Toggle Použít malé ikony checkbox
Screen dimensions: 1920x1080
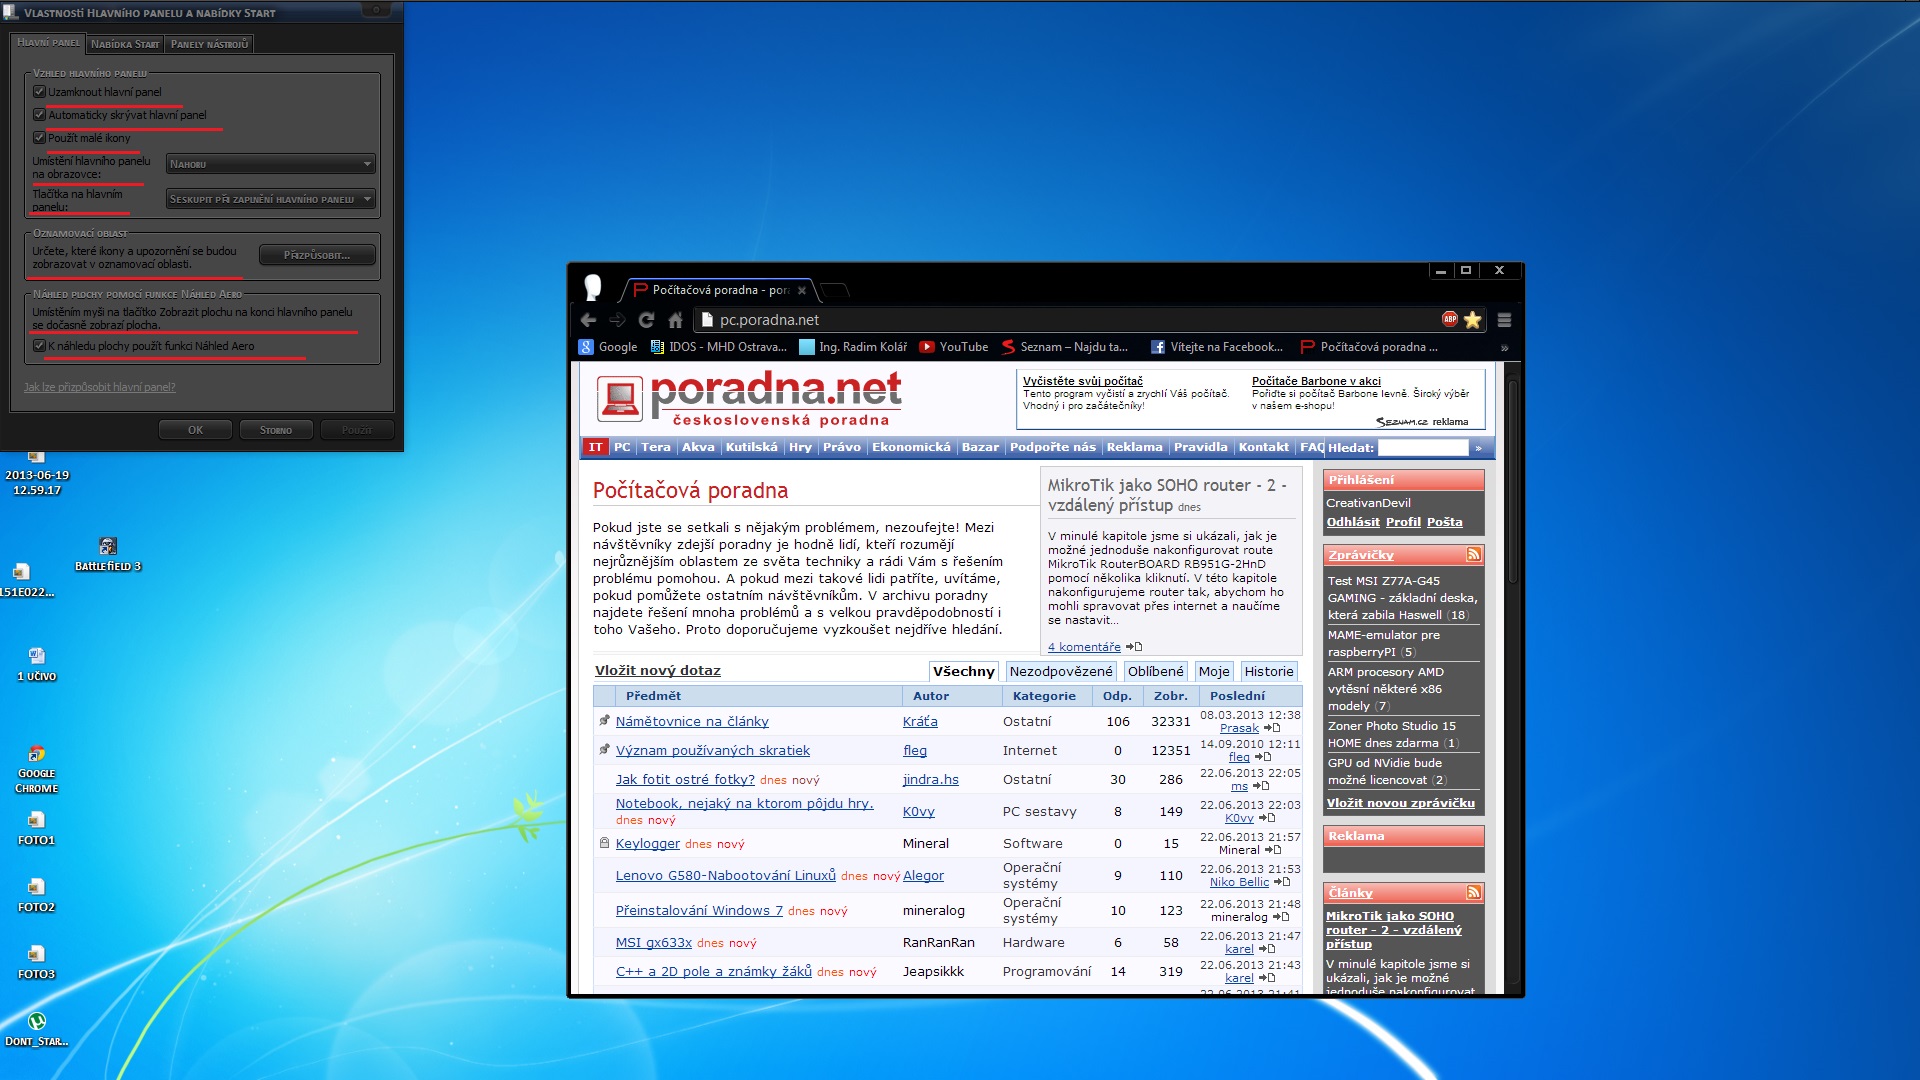click(40, 138)
